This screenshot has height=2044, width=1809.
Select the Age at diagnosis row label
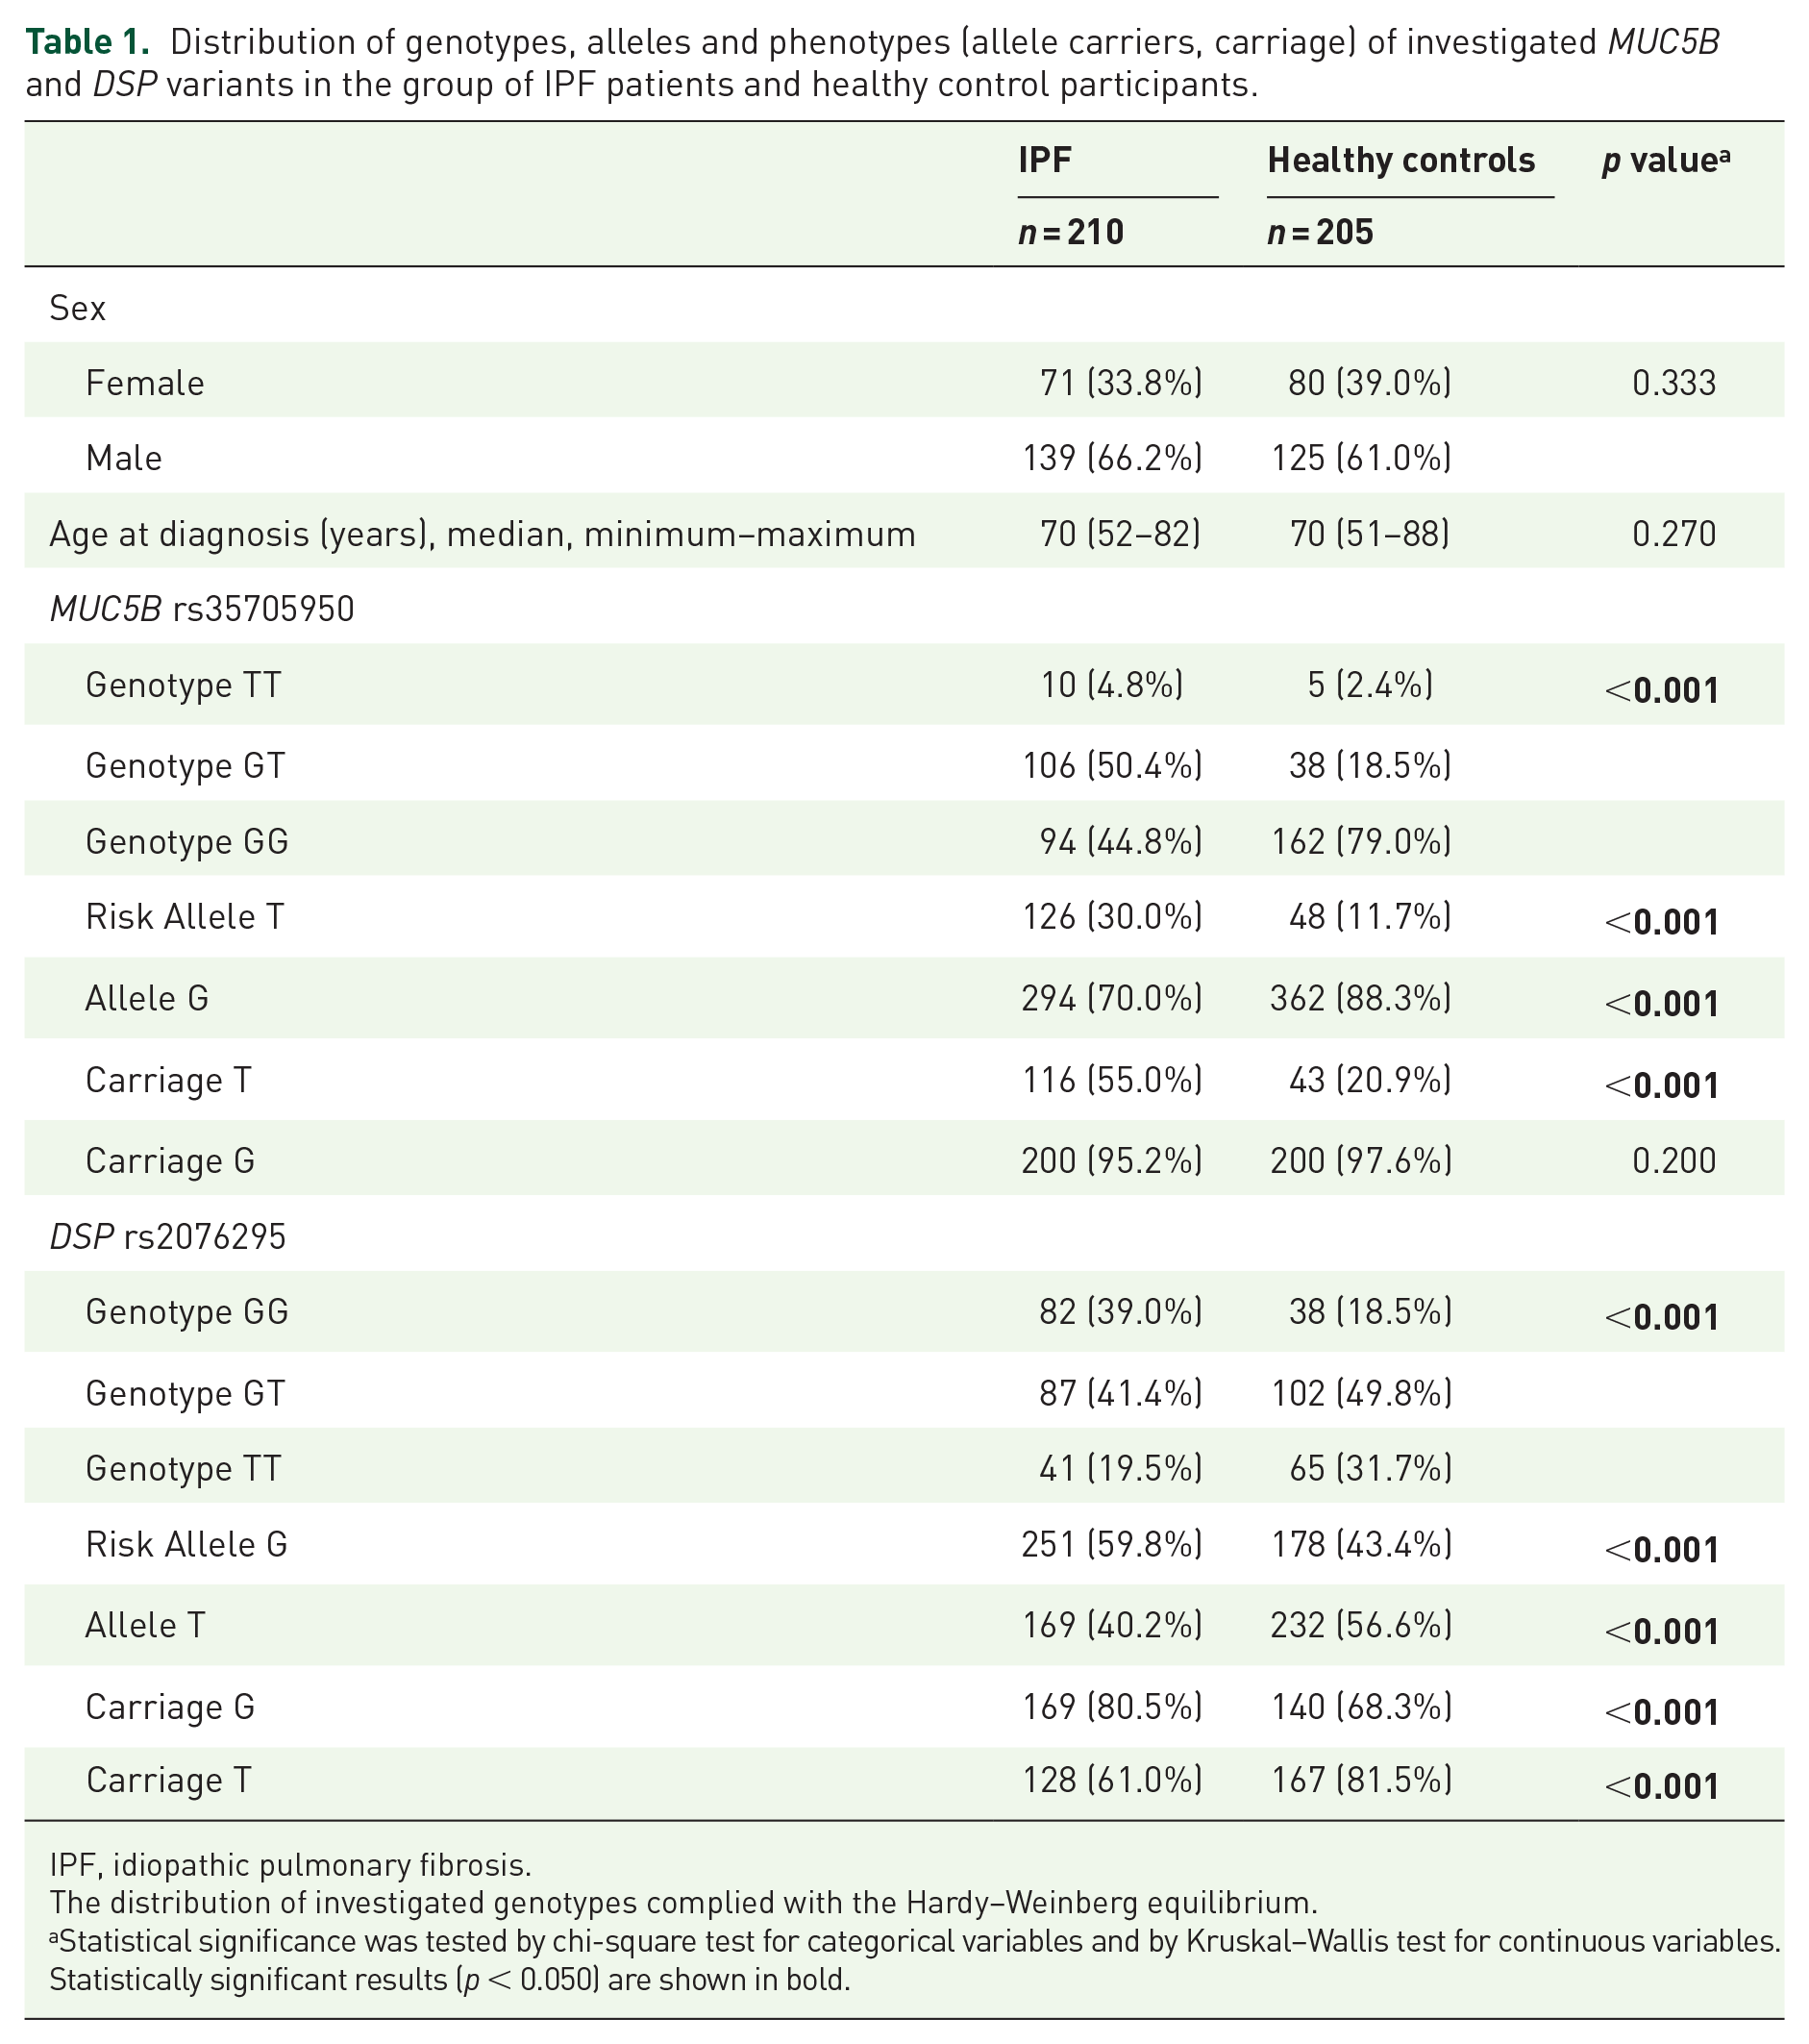click(x=483, y=534)
